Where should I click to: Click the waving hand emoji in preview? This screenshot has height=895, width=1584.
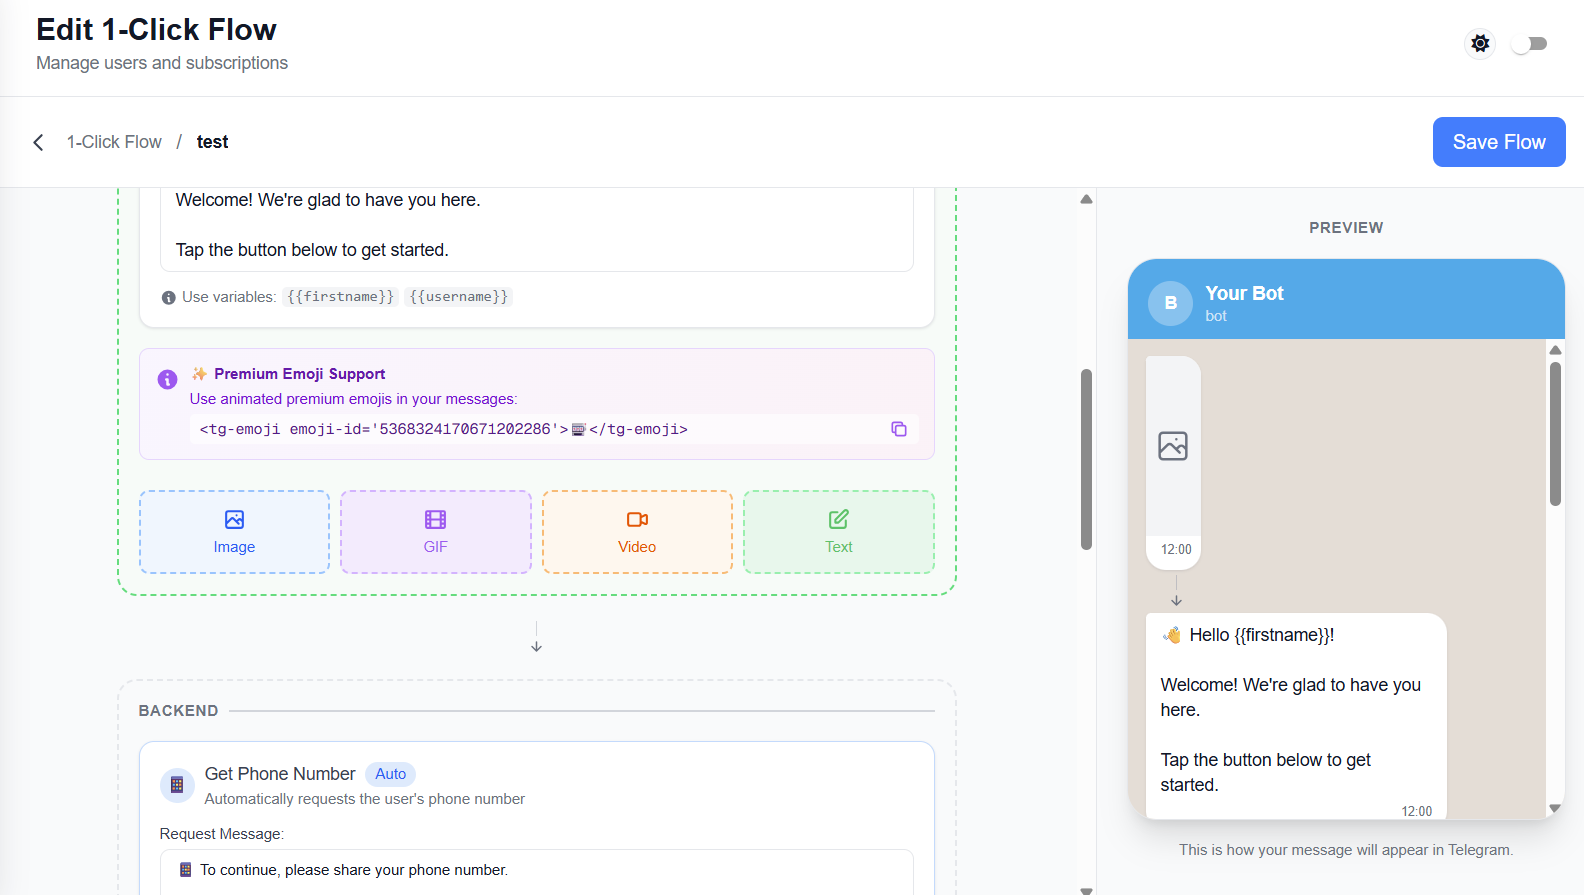point(1172,635)
